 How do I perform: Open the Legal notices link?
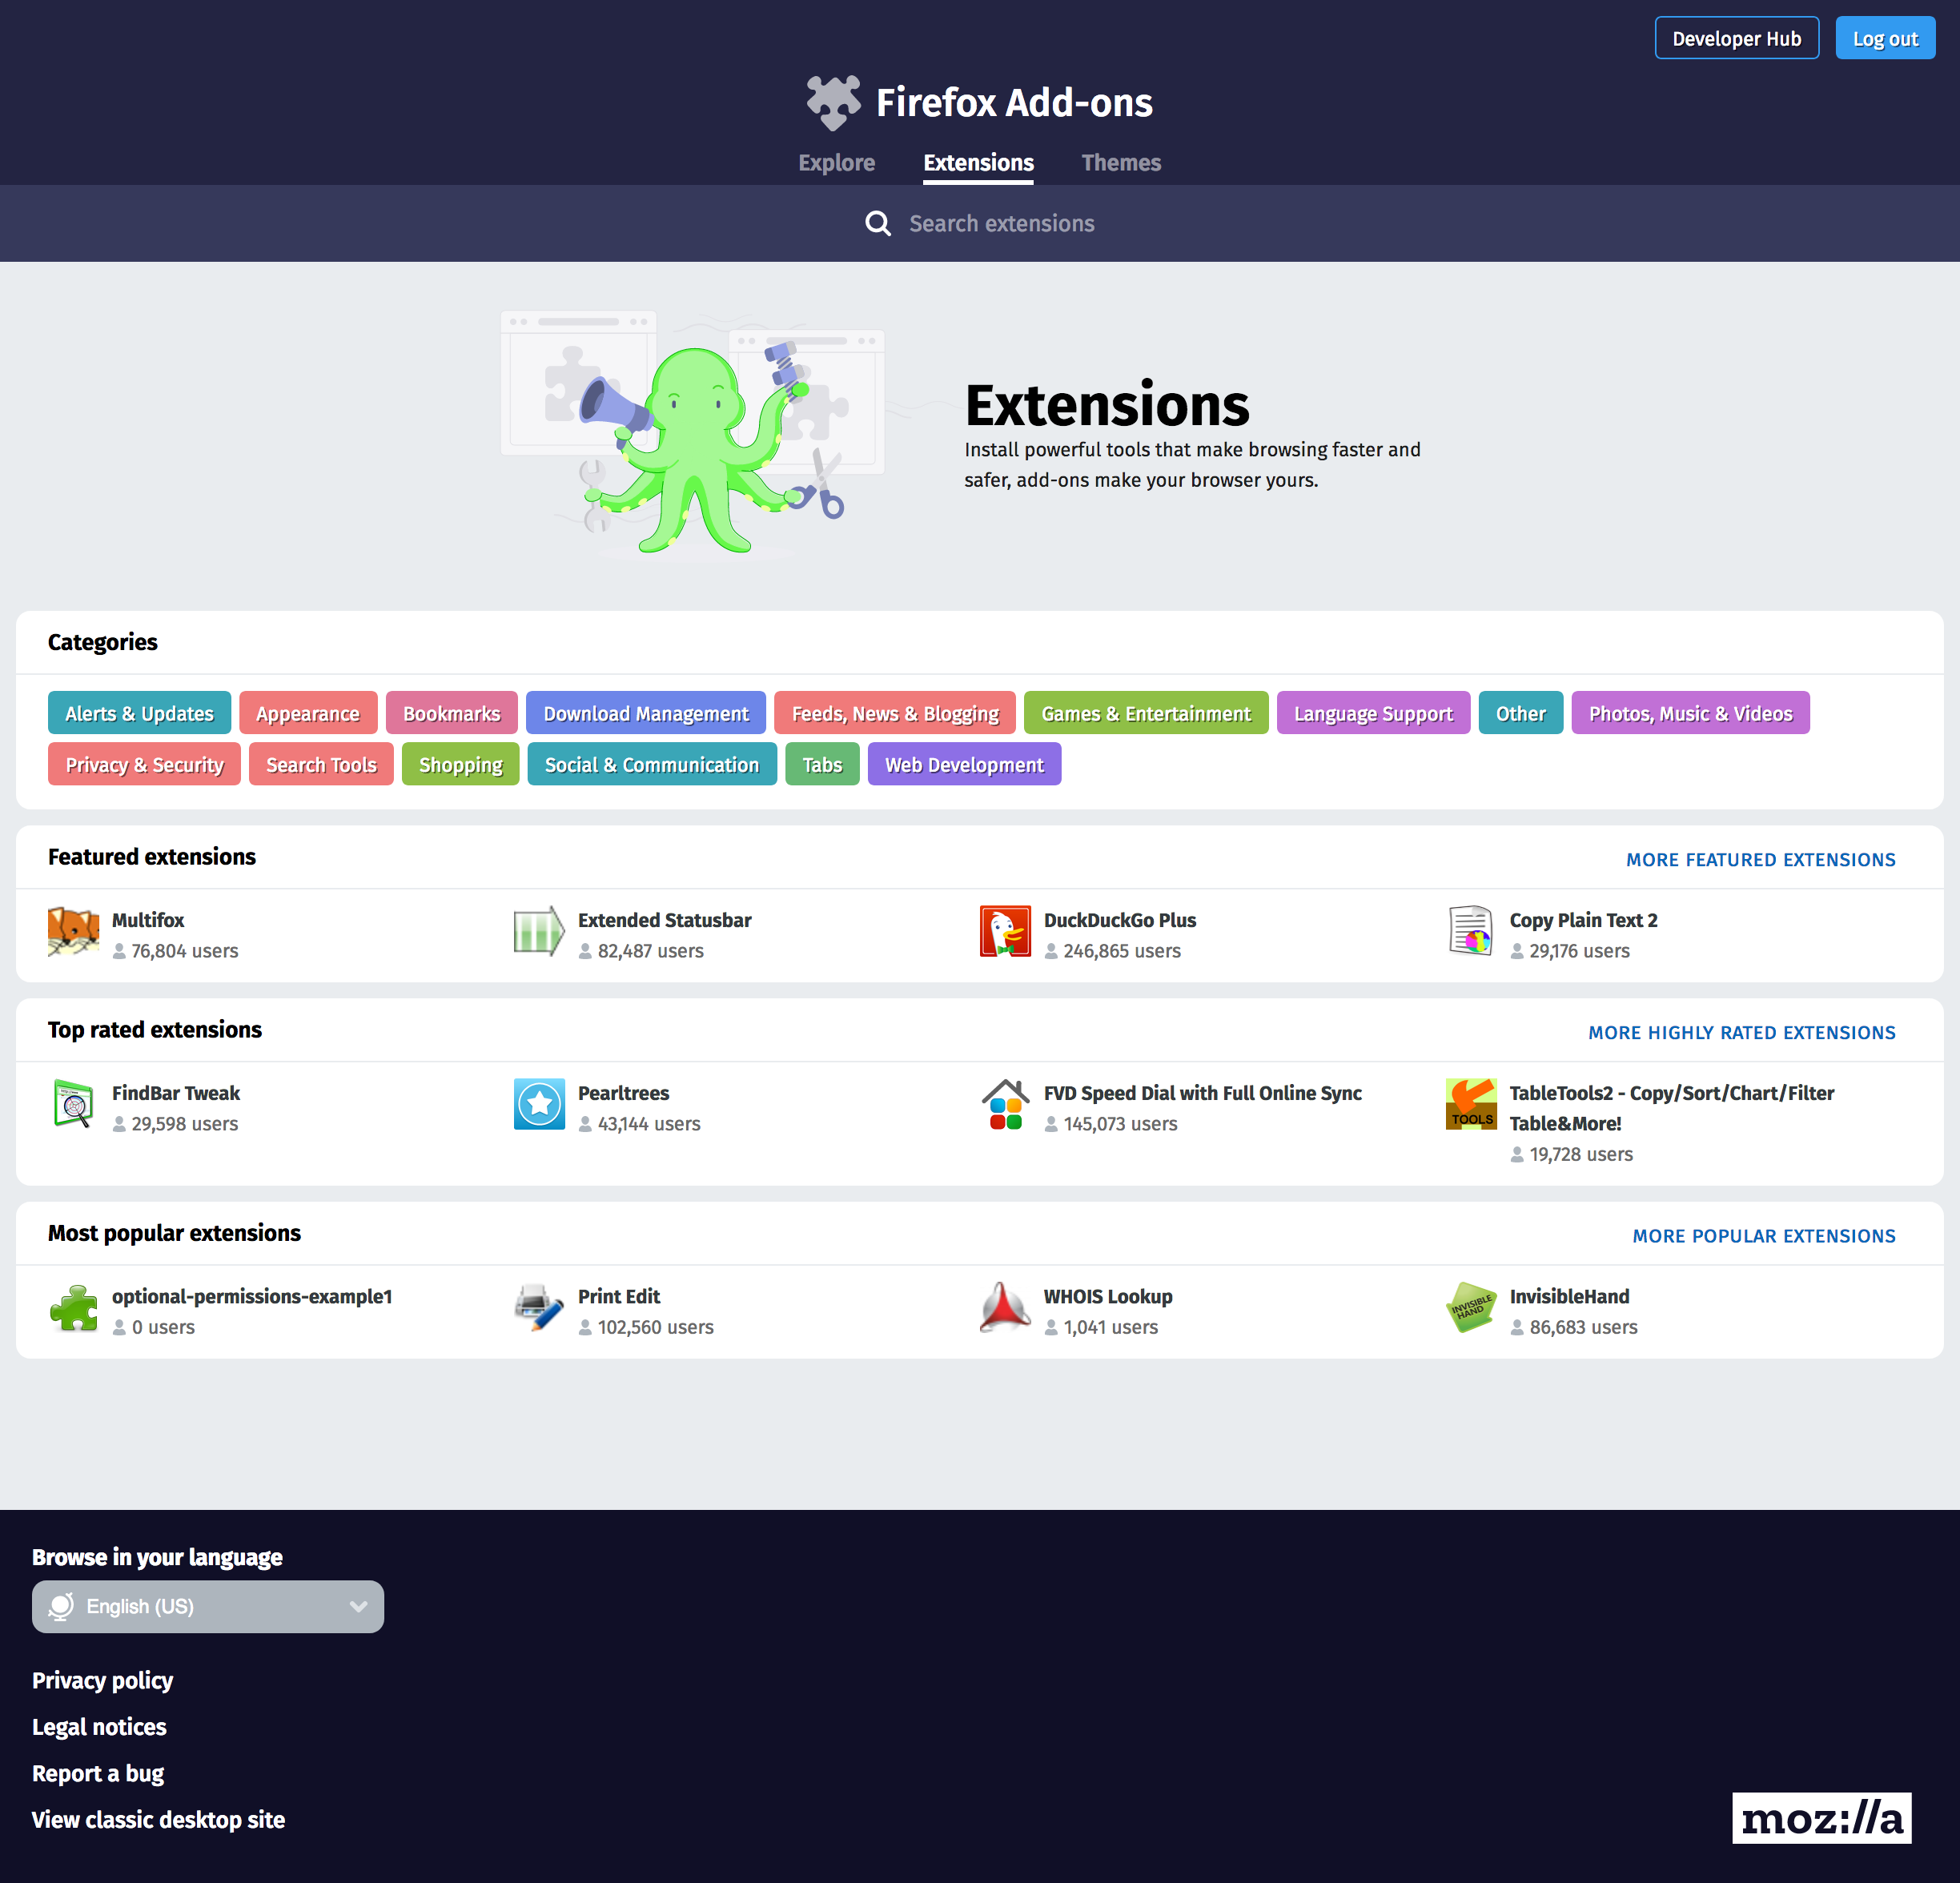[99, 1726]
